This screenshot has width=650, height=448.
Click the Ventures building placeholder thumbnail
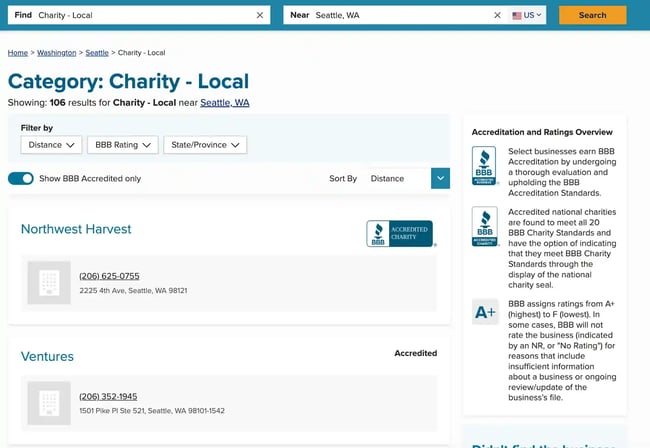[49, 403]
